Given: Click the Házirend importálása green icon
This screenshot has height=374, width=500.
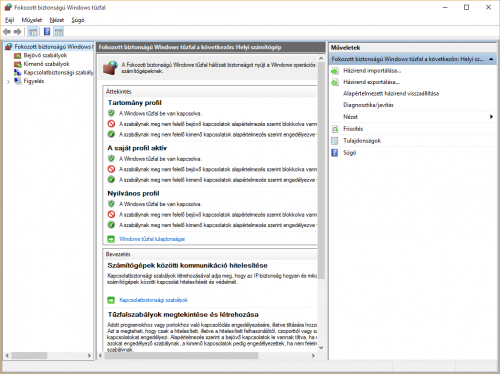Looking at the screenshot, I should point(335,71).
